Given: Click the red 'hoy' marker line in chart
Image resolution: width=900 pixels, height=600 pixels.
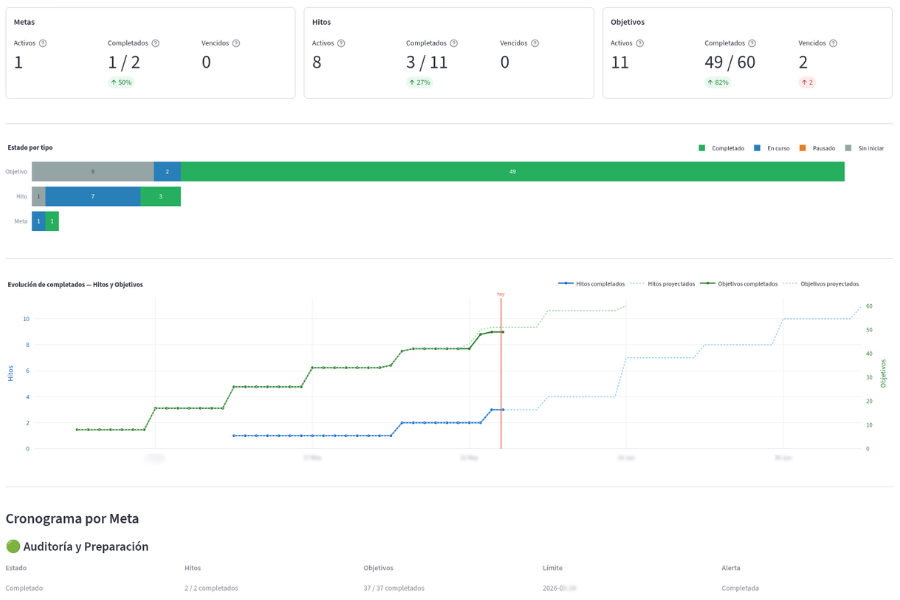Looking at the screenshot, I should pos(501,373).
